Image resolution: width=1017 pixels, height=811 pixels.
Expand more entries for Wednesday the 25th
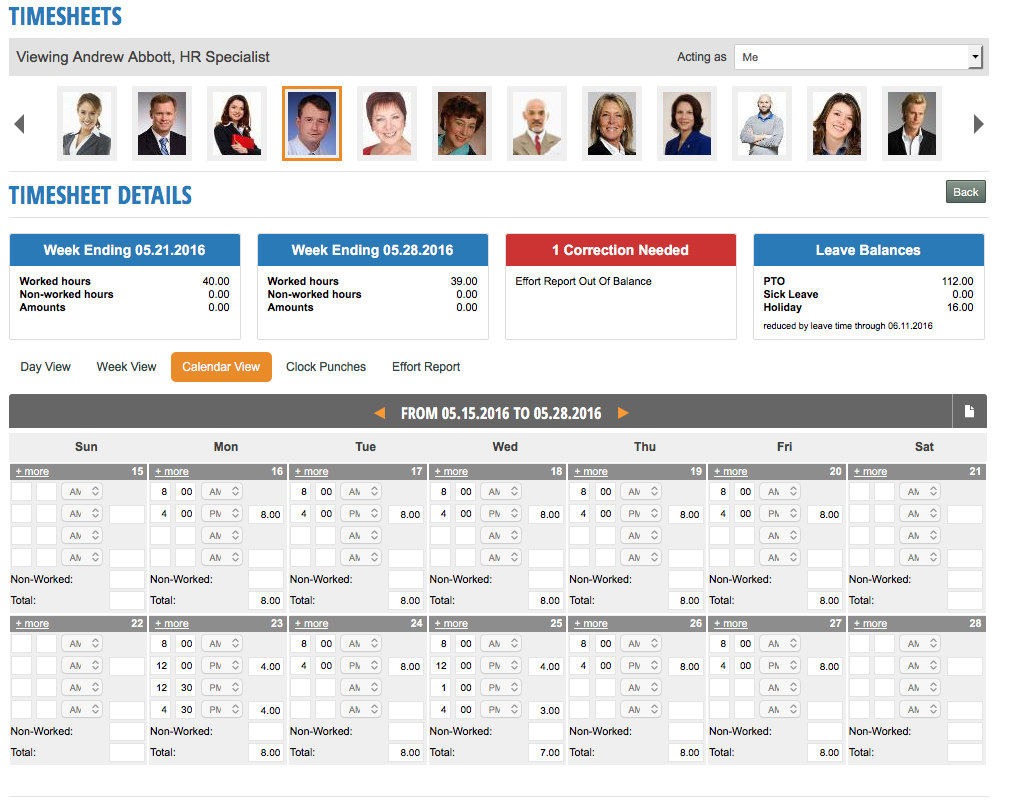451,623
